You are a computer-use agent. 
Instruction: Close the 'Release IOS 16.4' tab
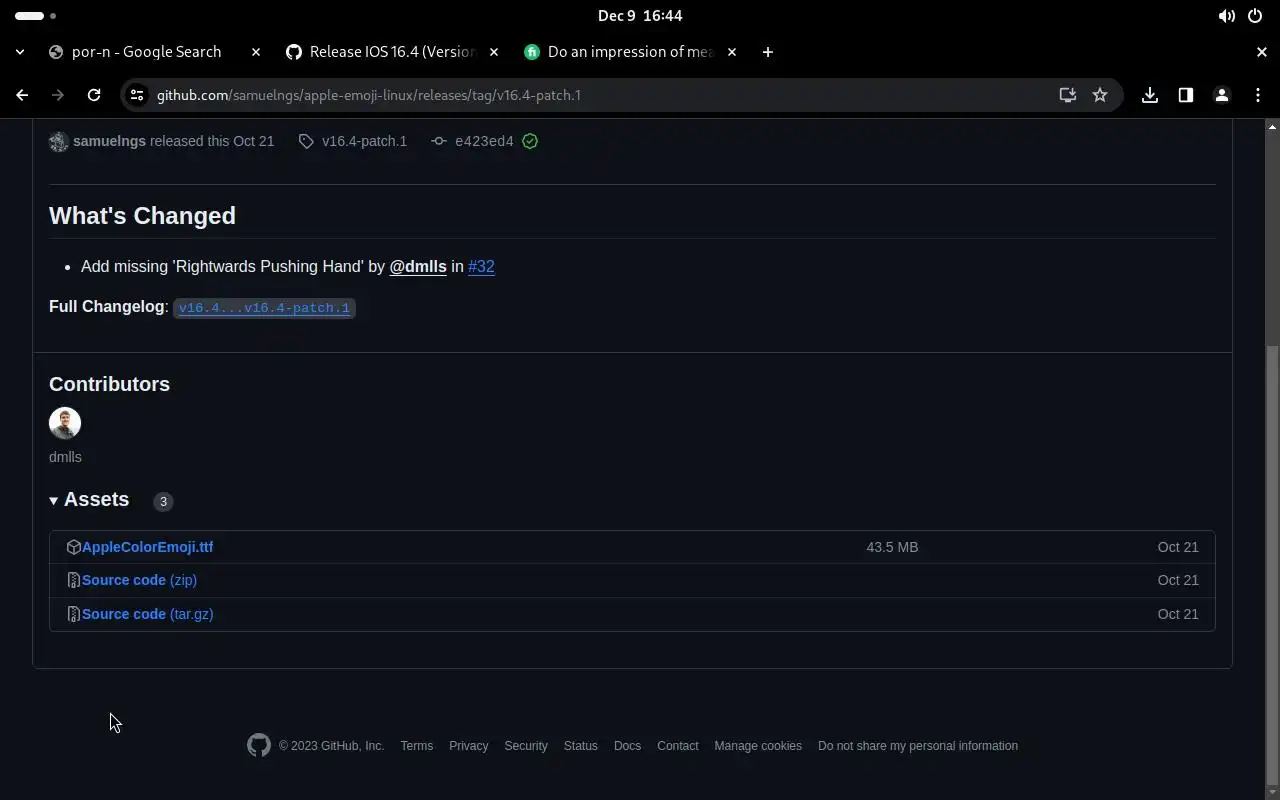[x=494, y=52]
